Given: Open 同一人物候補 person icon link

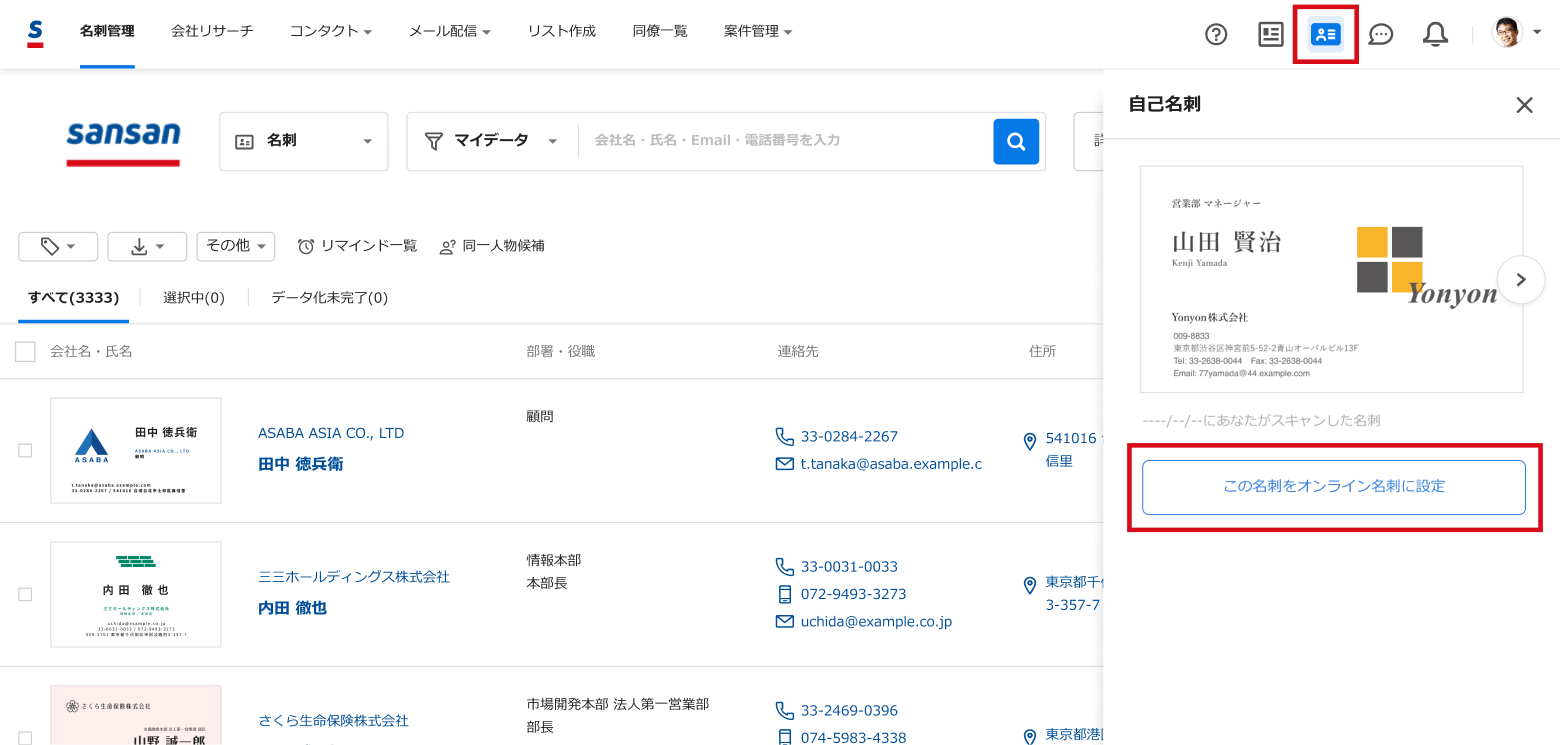Looking at the screenshot, I should point(492,246).
